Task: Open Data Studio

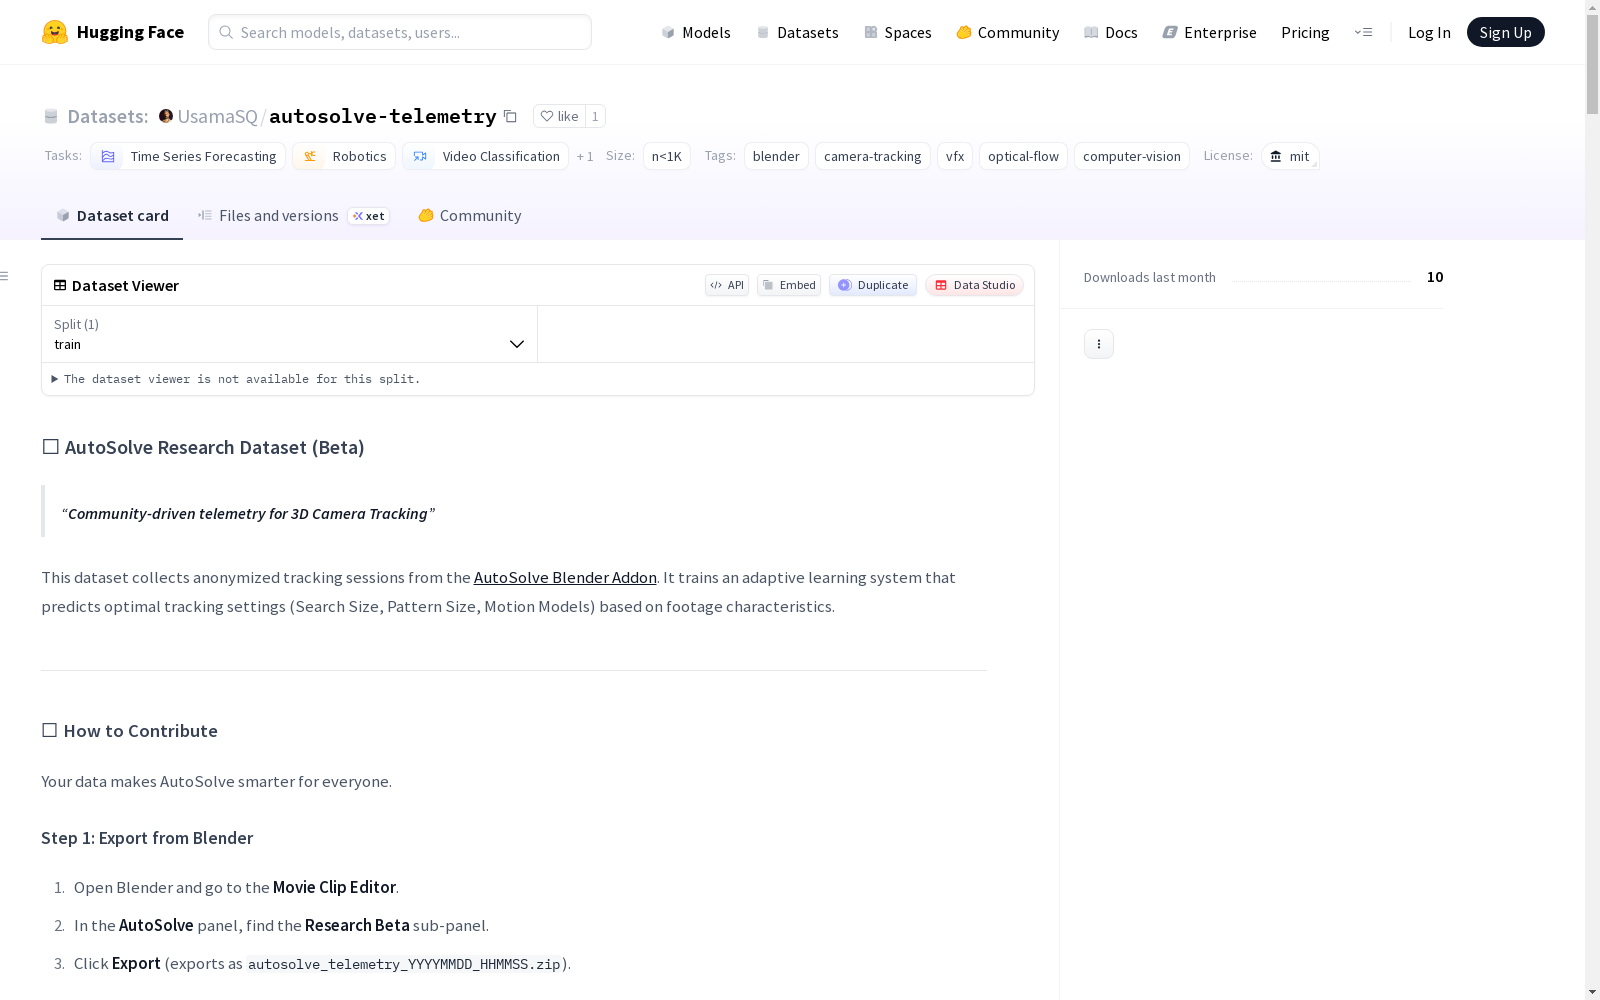Action: click(x=975, y=285)
